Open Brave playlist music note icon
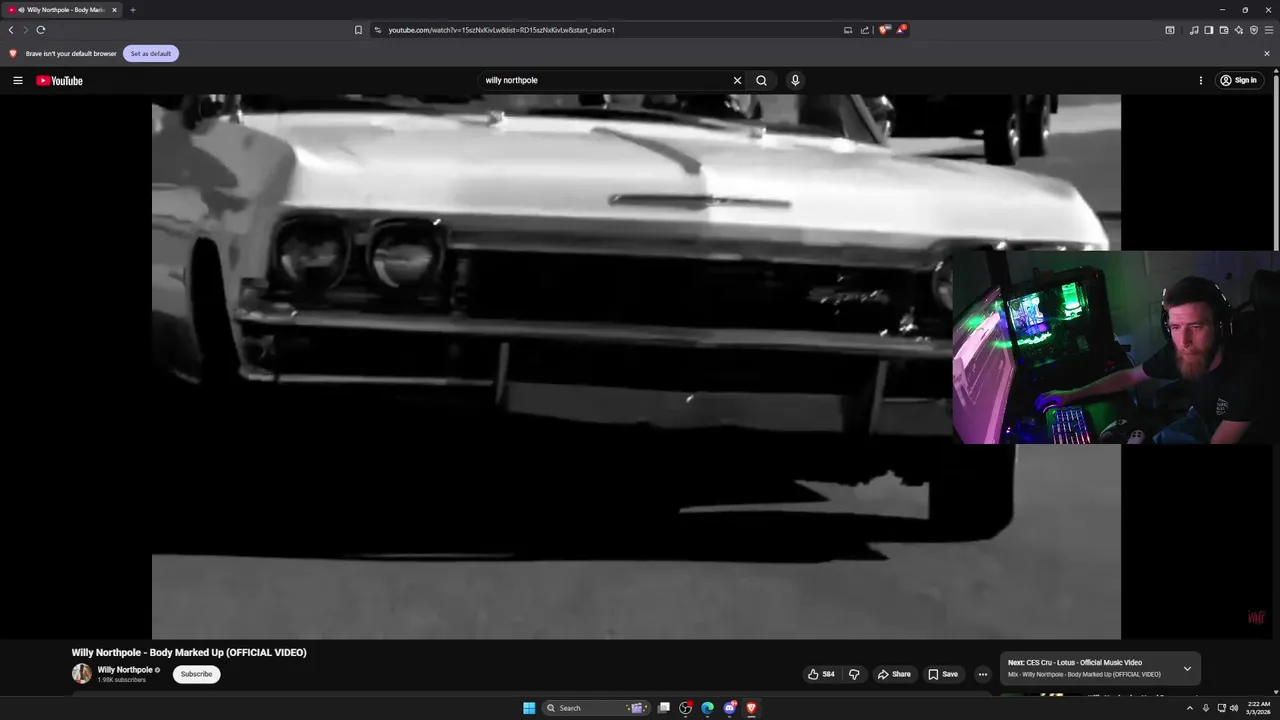Image resolution: width=1280 pixels, height=720 pixels. tap(1194, 30)
